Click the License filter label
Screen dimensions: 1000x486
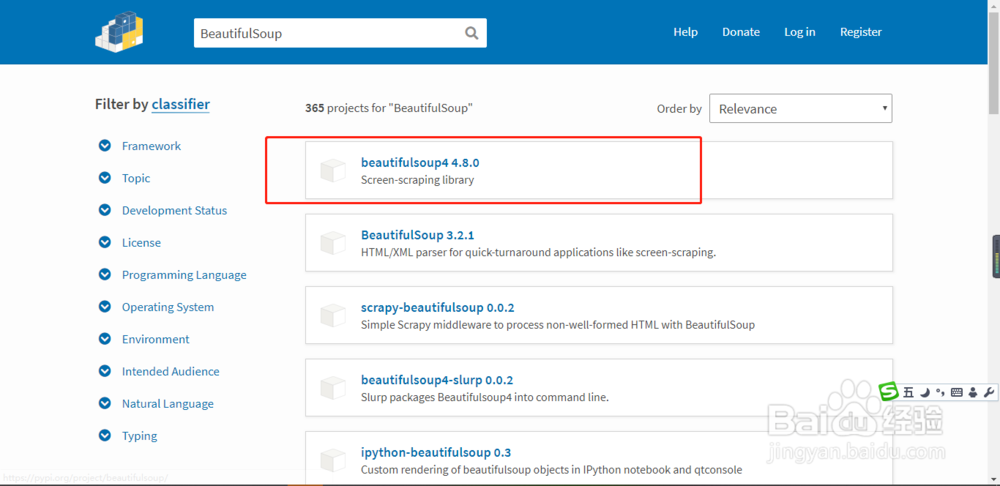[141, 242]
